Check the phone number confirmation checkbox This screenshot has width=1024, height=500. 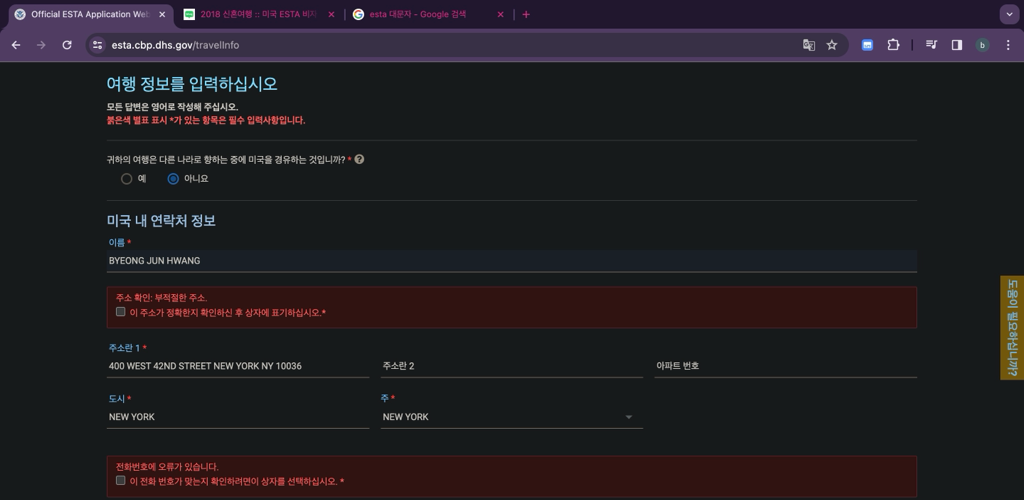(x=121, y=481)
